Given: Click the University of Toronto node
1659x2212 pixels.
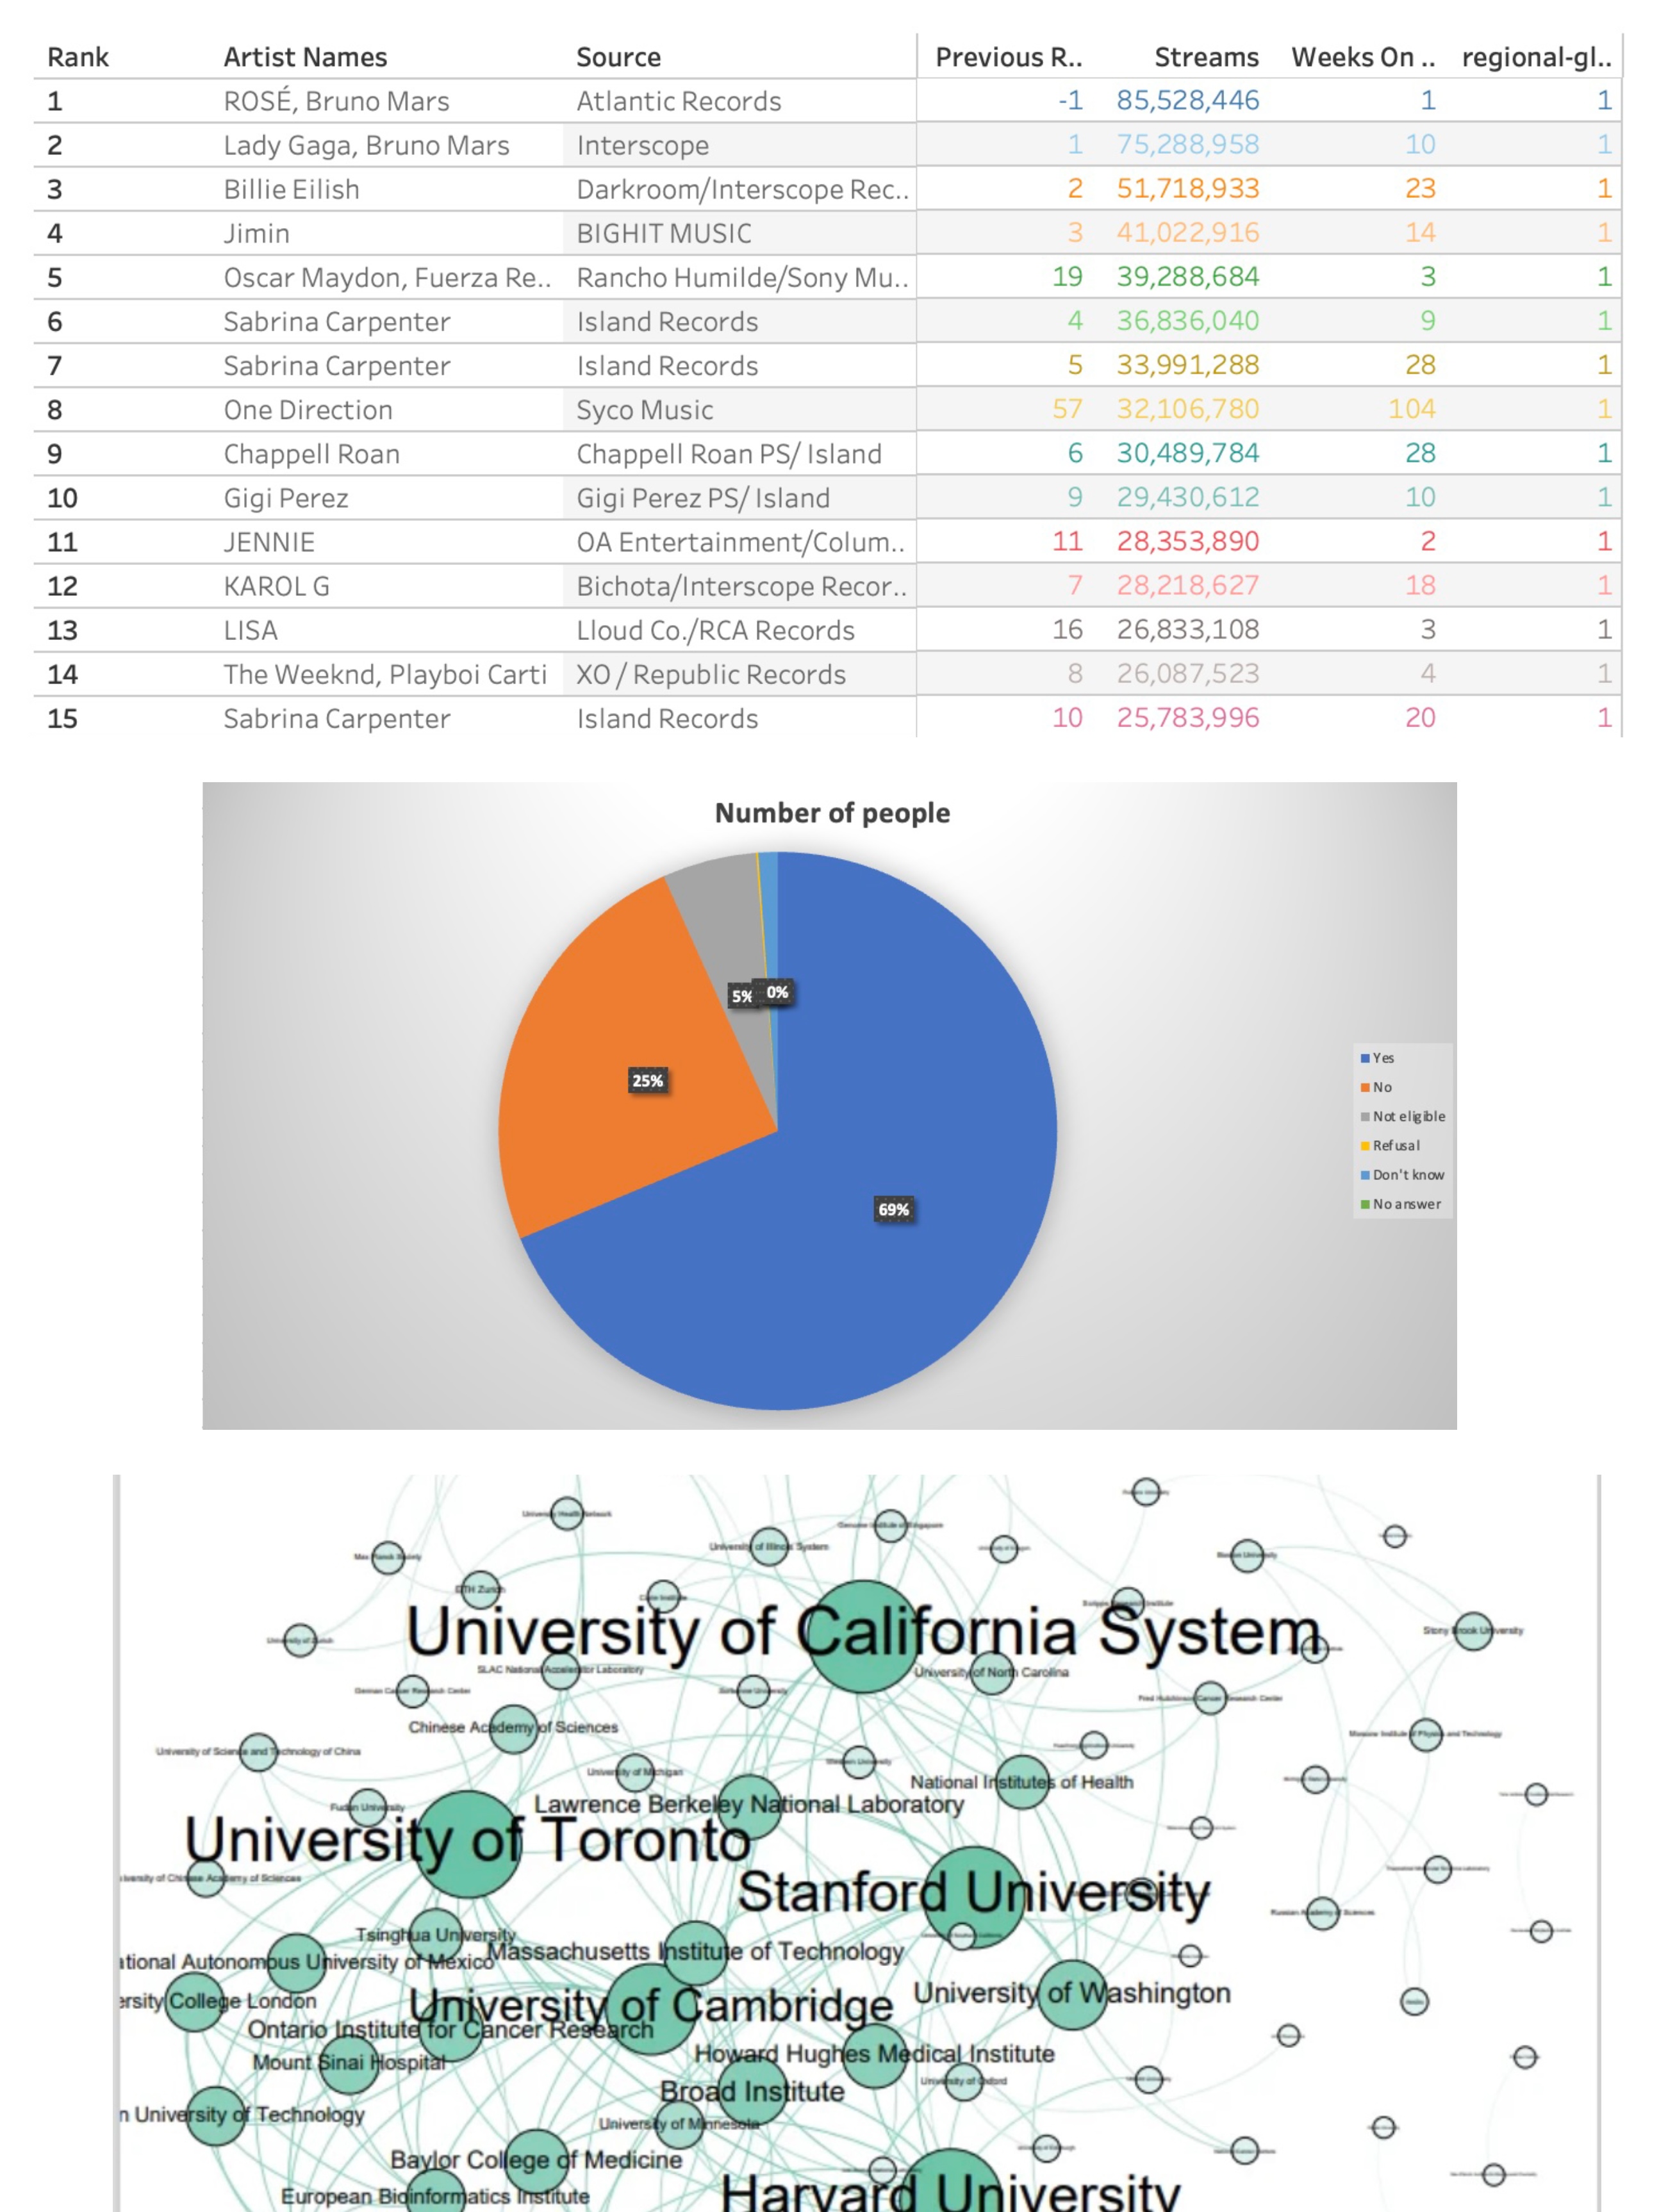Looking at the screenshot, I should coord(468,1843).
